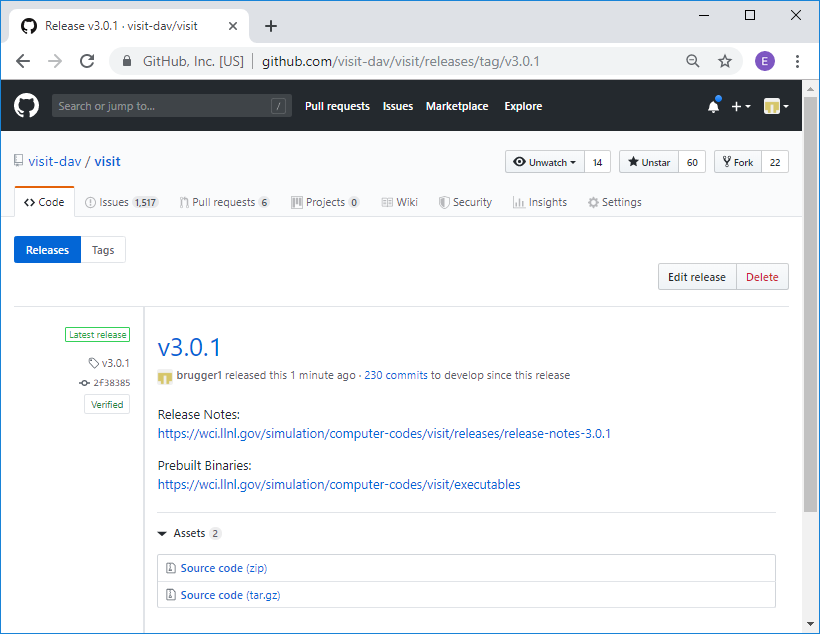
Task: Bookmark this page with star icon
Action: 724,61
